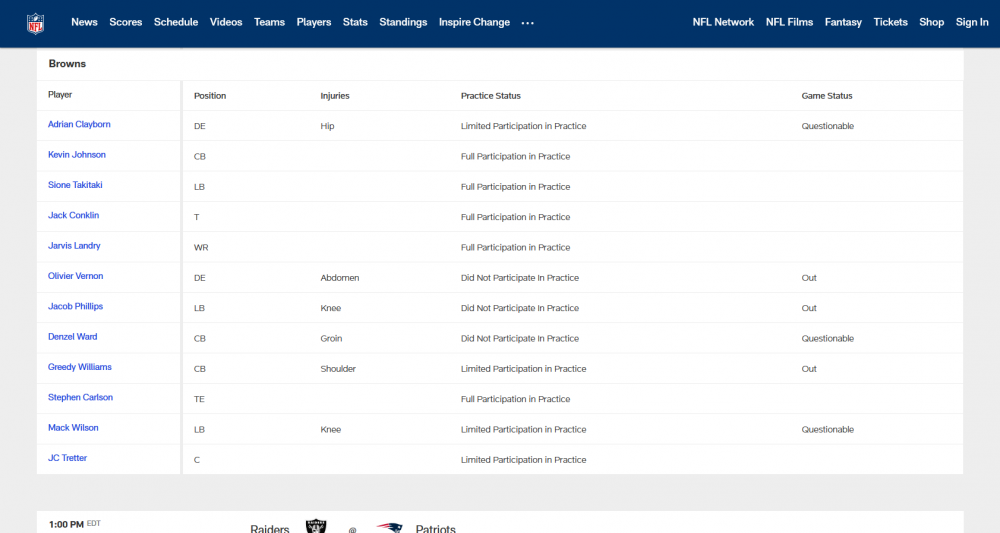The height and width of the screenshot is (533, 1000).
Task: Visit the Shop
Action: pos(931,22)
